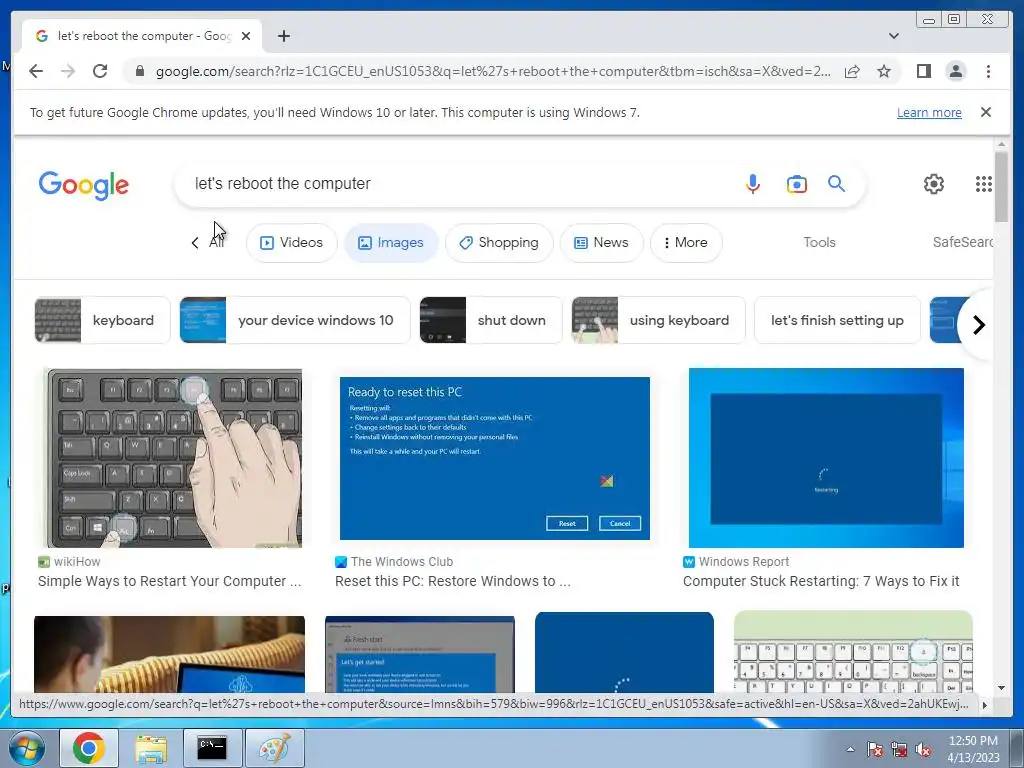Image resolution: width=1024 pixels, height=768 pixels.
Task: Select the 'your device windows 10' chip
Action: pyautogui.click(x=295, y=320)
